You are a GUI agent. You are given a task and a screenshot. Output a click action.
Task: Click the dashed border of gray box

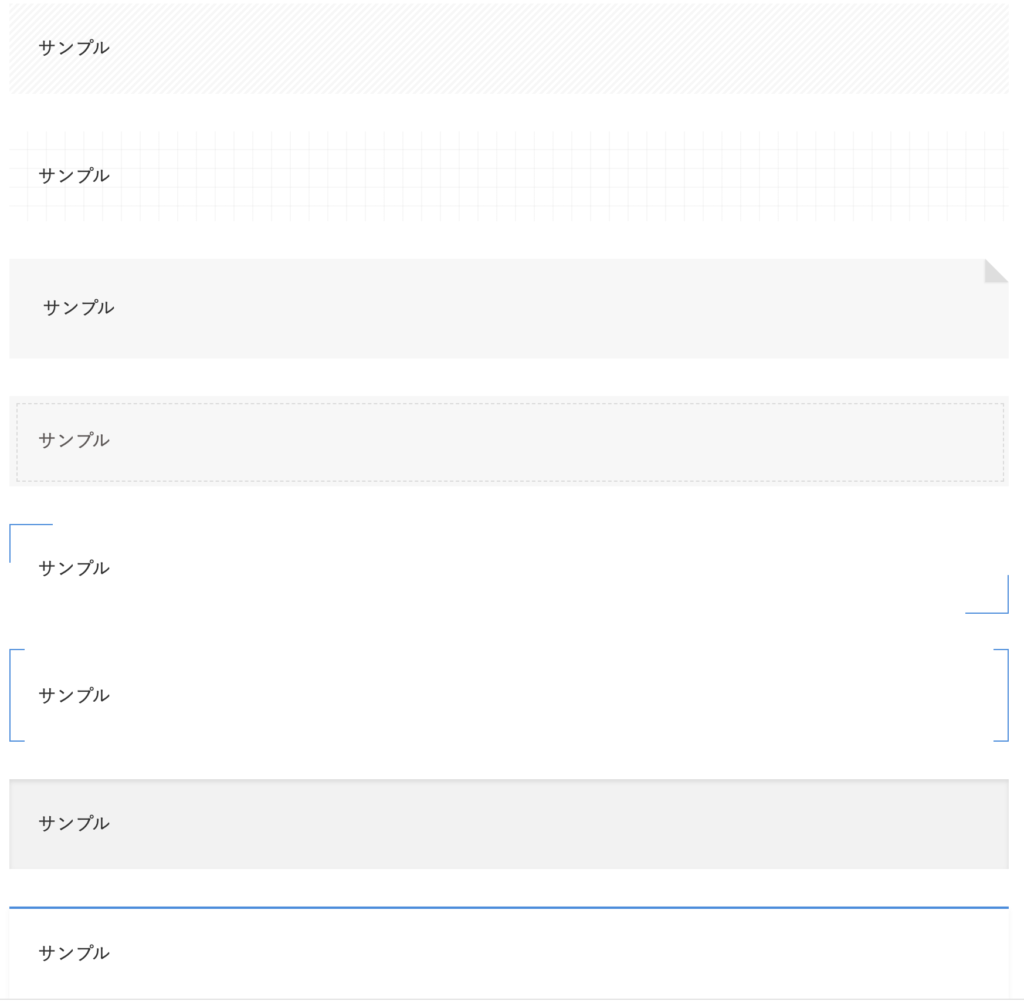510,404
